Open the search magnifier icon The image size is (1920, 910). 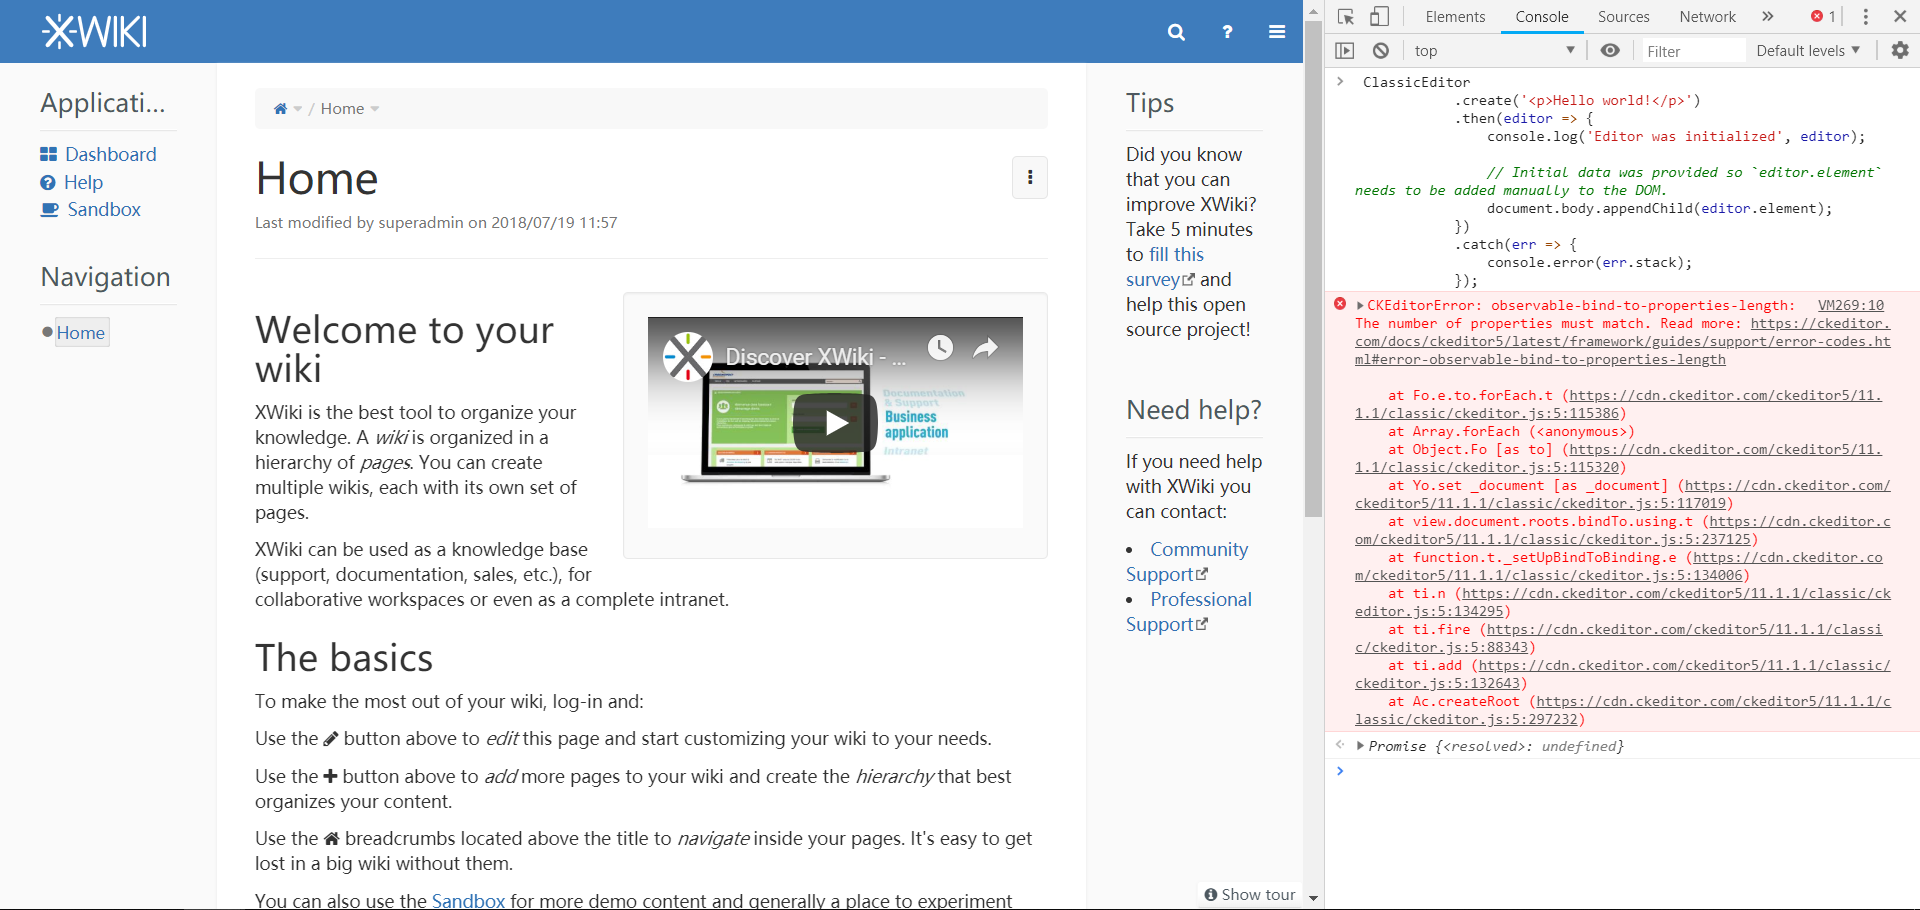coord(1176,32)
